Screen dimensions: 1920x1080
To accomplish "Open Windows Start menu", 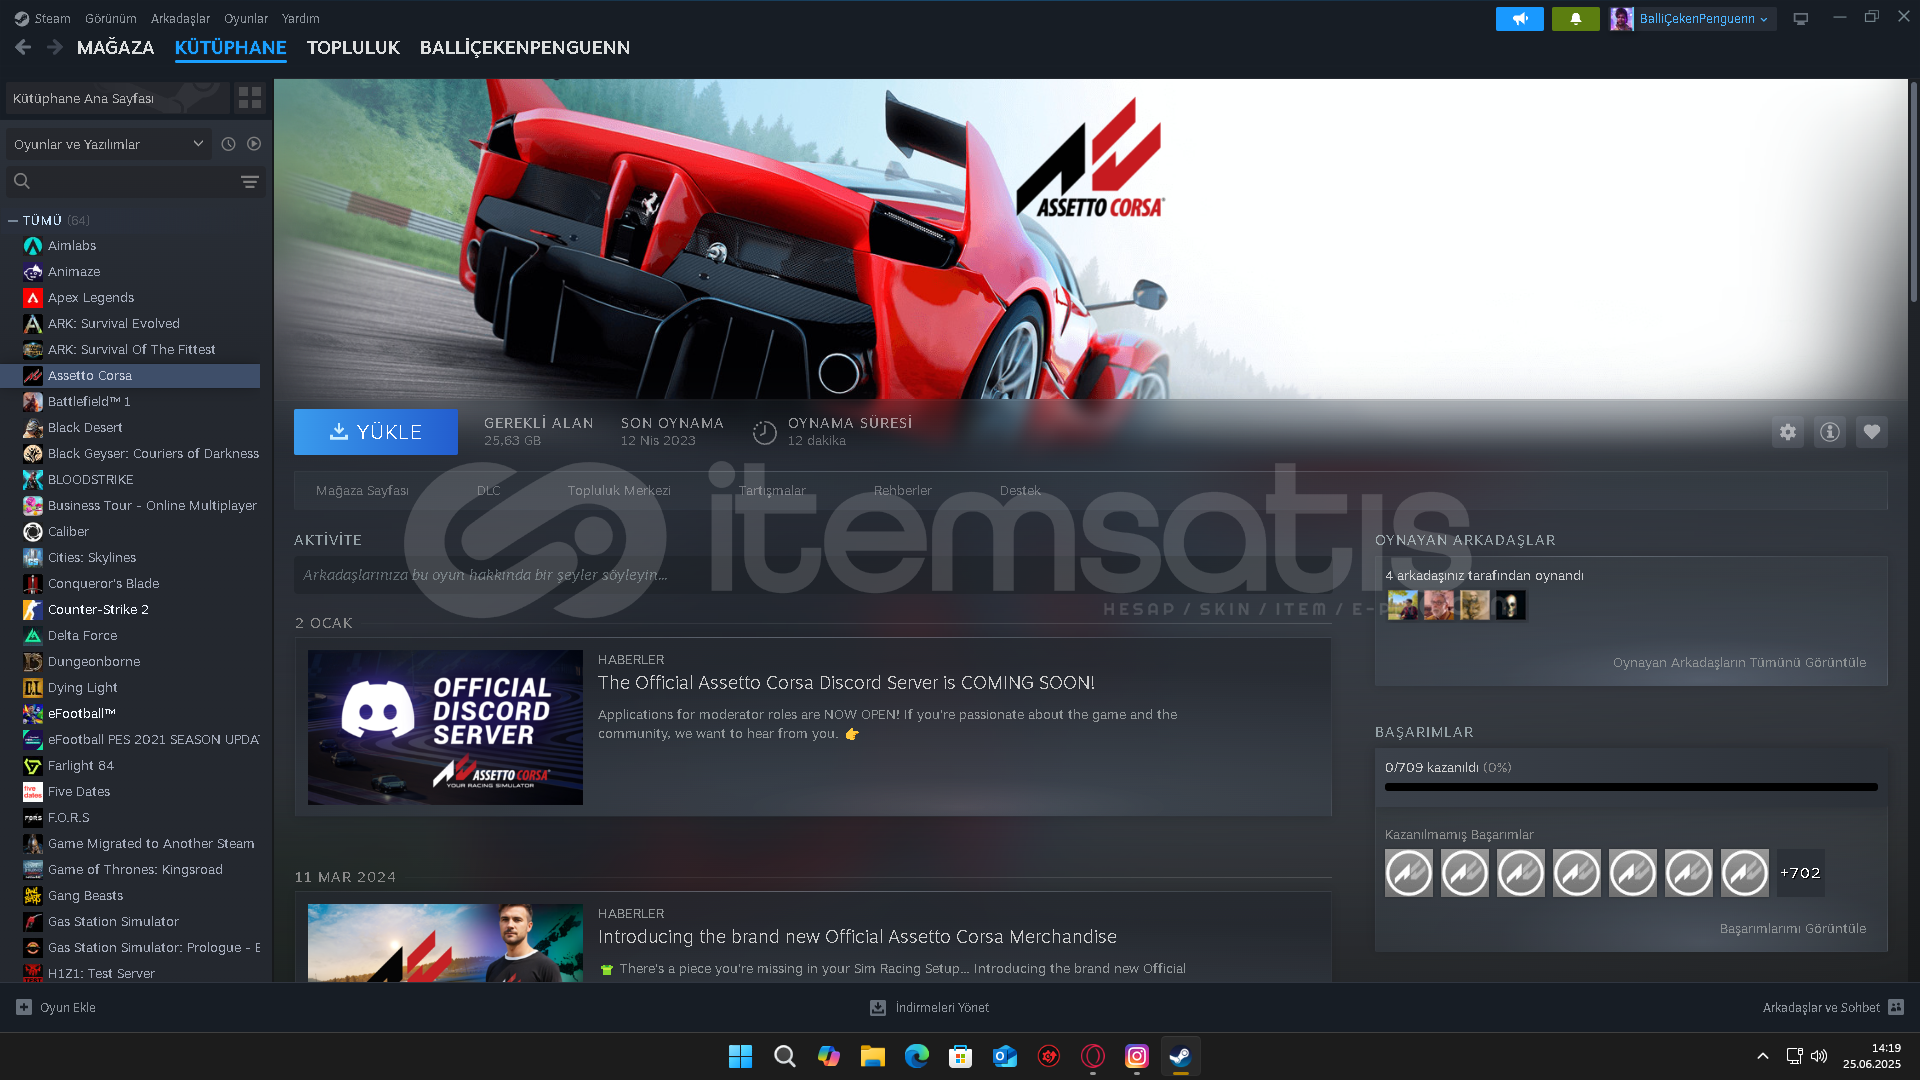I will (x=740, y=1056).
